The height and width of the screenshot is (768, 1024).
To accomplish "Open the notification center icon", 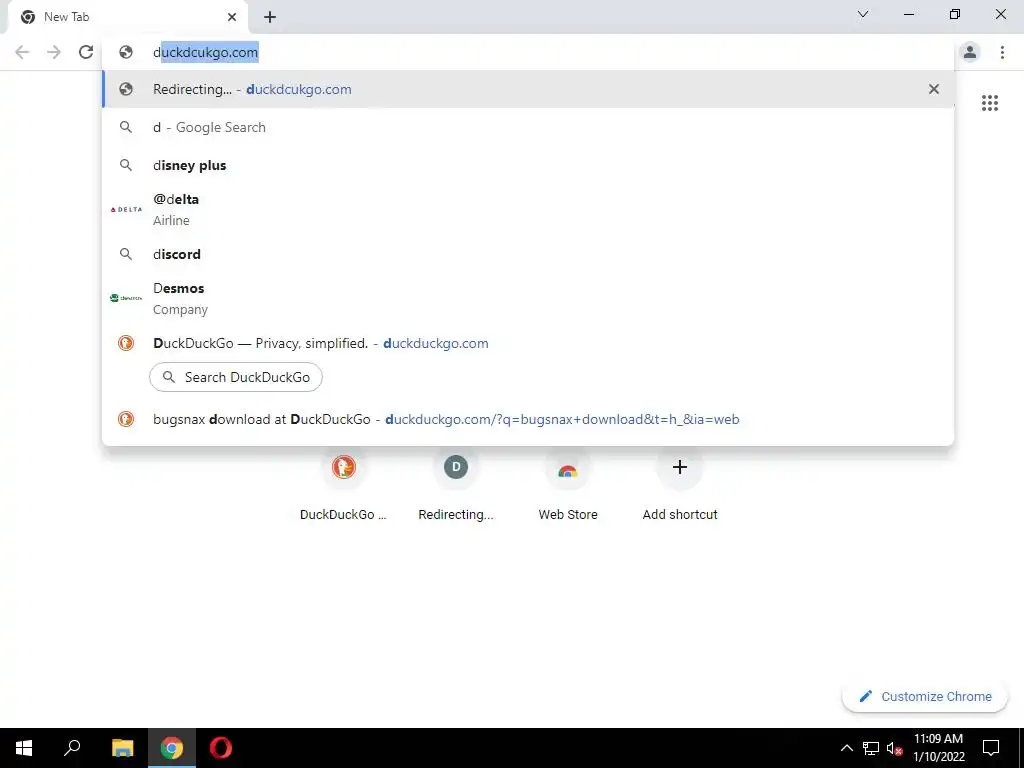I will click(x=991, y=748).
